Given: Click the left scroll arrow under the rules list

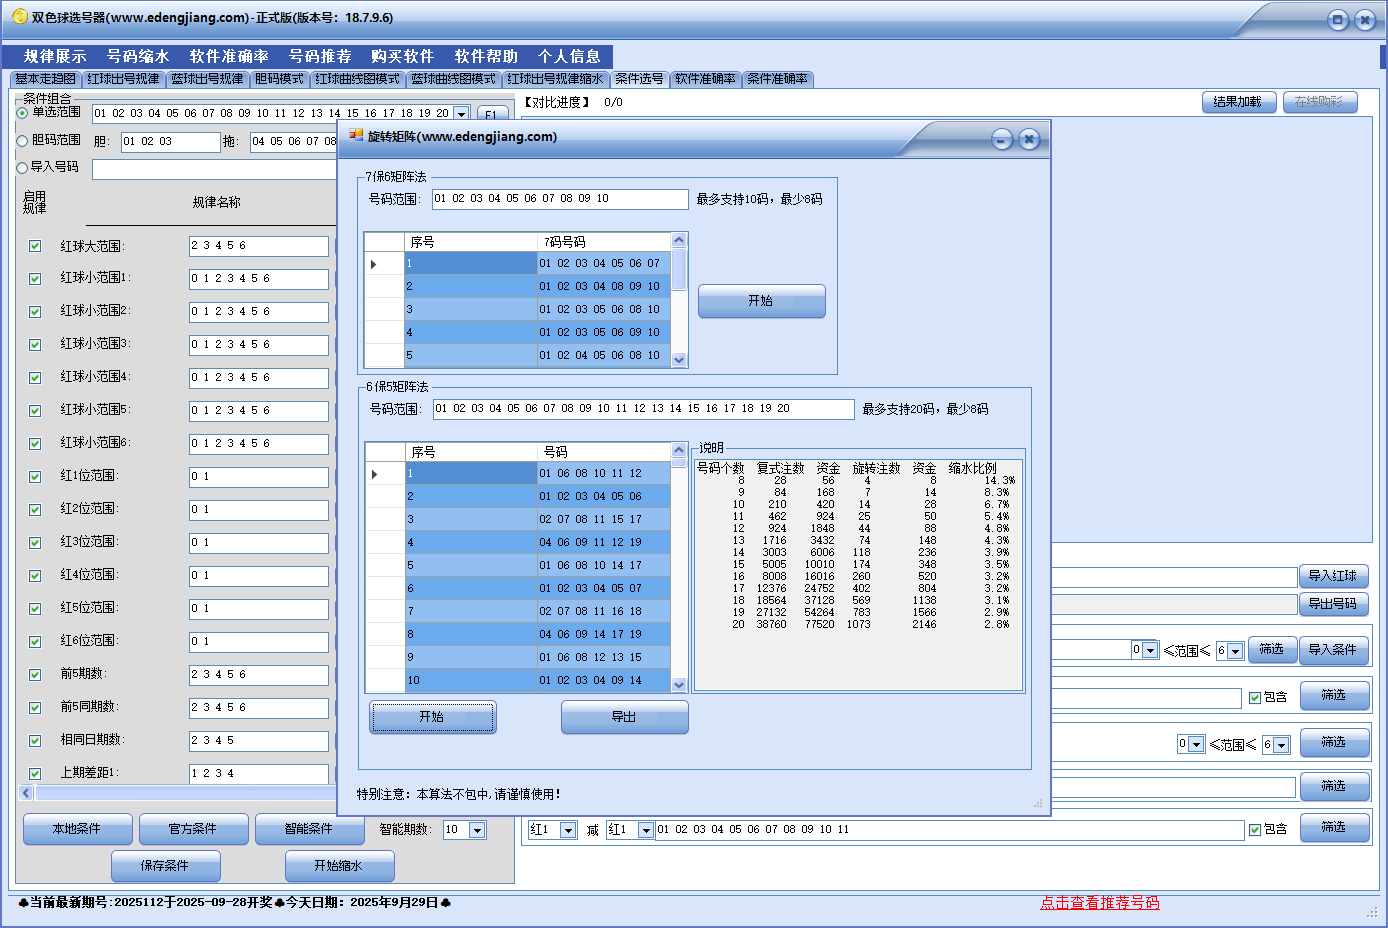Looking at the screenshot, I should coord(27,793).
